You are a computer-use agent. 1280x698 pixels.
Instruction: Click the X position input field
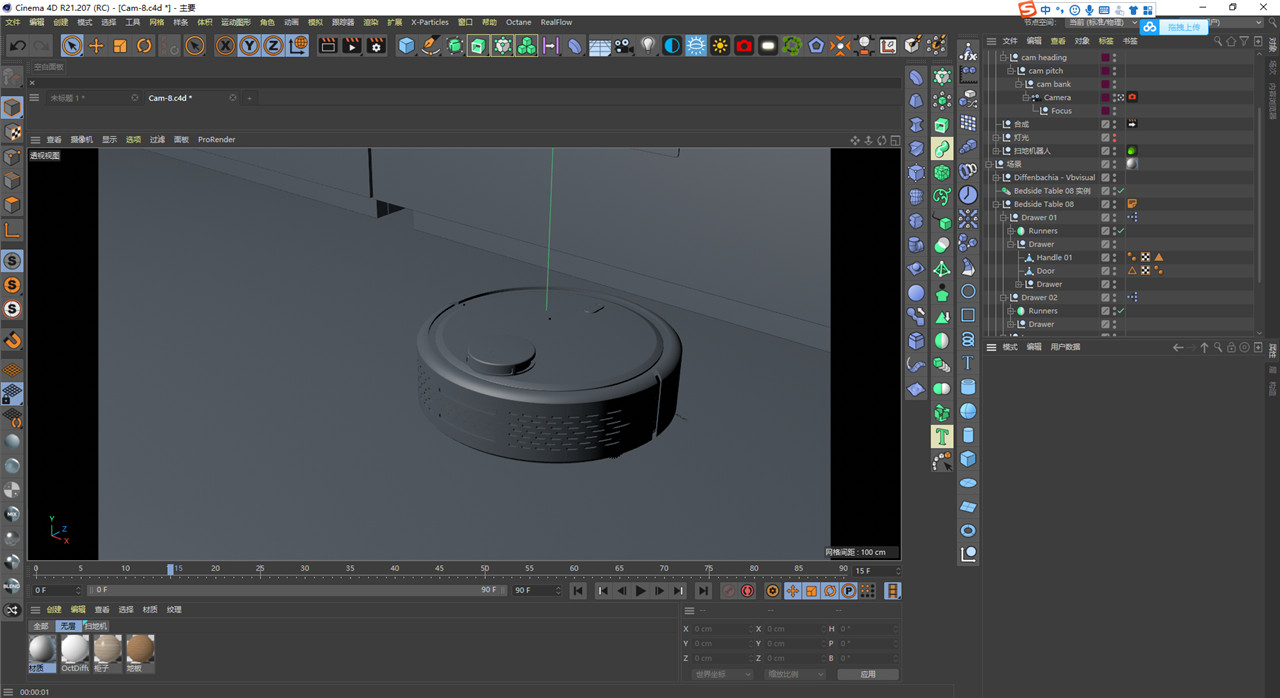721,629
